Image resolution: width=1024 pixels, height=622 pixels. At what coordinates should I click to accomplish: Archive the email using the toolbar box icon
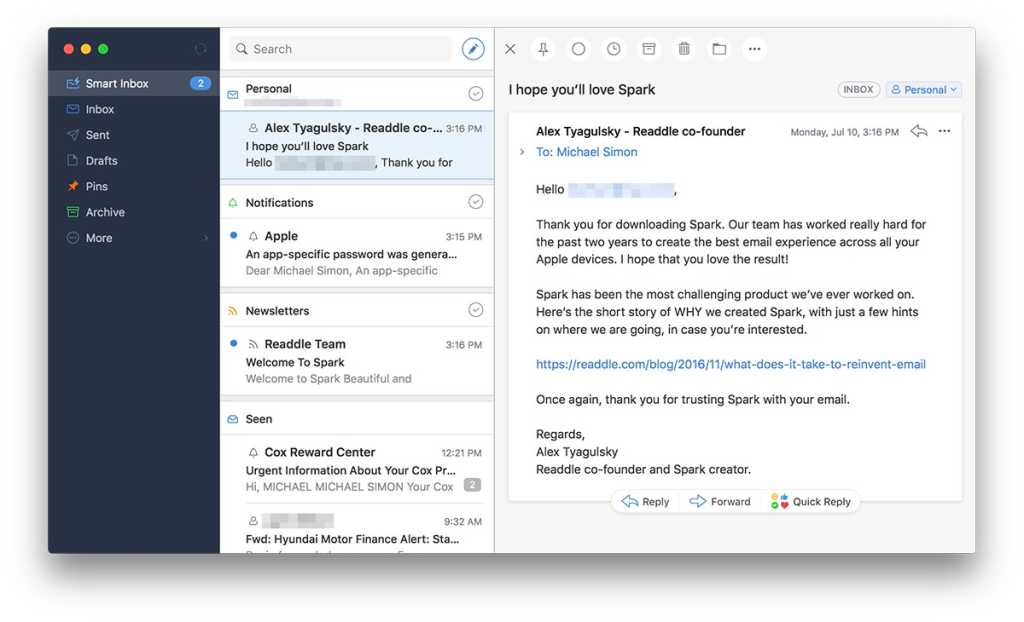coord(649,49)
